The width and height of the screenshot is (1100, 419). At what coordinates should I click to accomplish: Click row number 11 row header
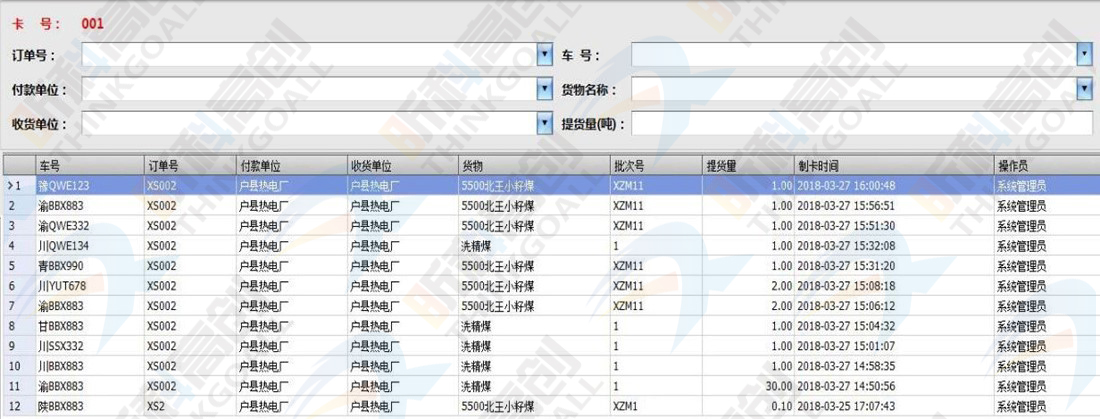click(x=18, y=387)
